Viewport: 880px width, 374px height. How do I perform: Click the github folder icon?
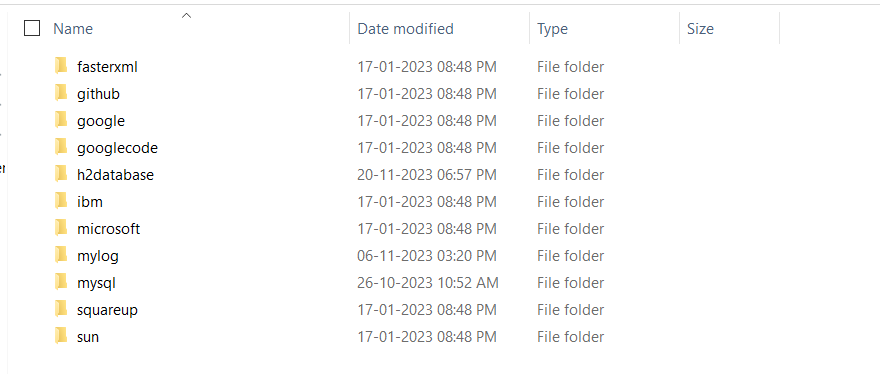point(61,93)
